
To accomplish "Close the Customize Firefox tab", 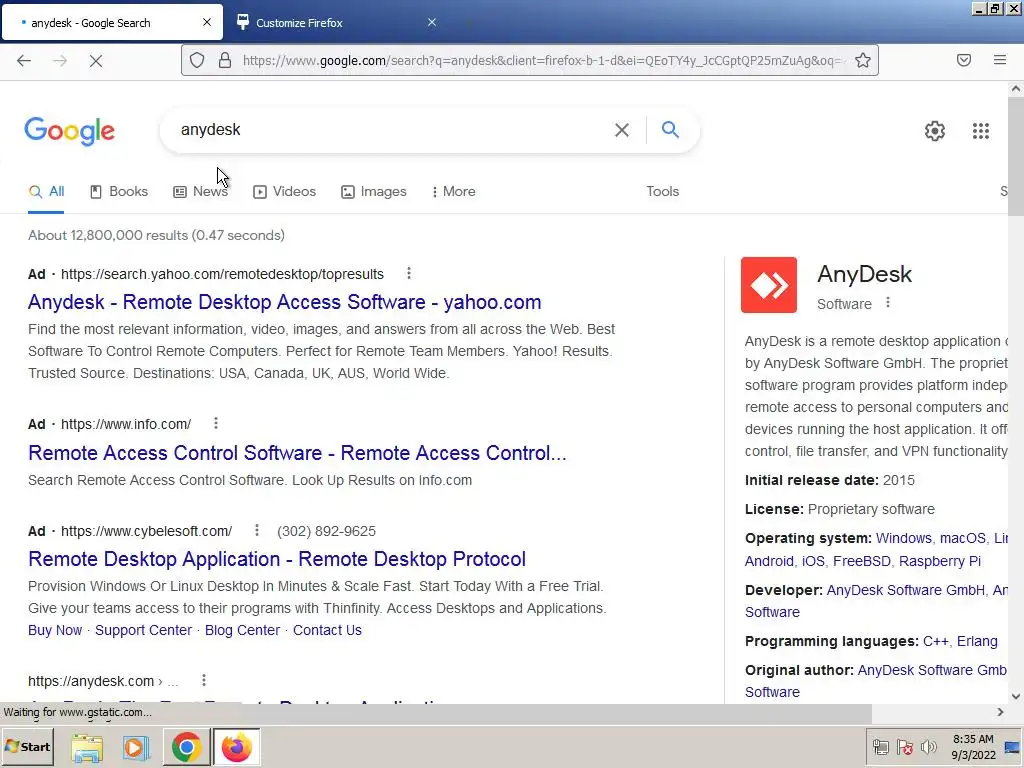I will [432, 22].
